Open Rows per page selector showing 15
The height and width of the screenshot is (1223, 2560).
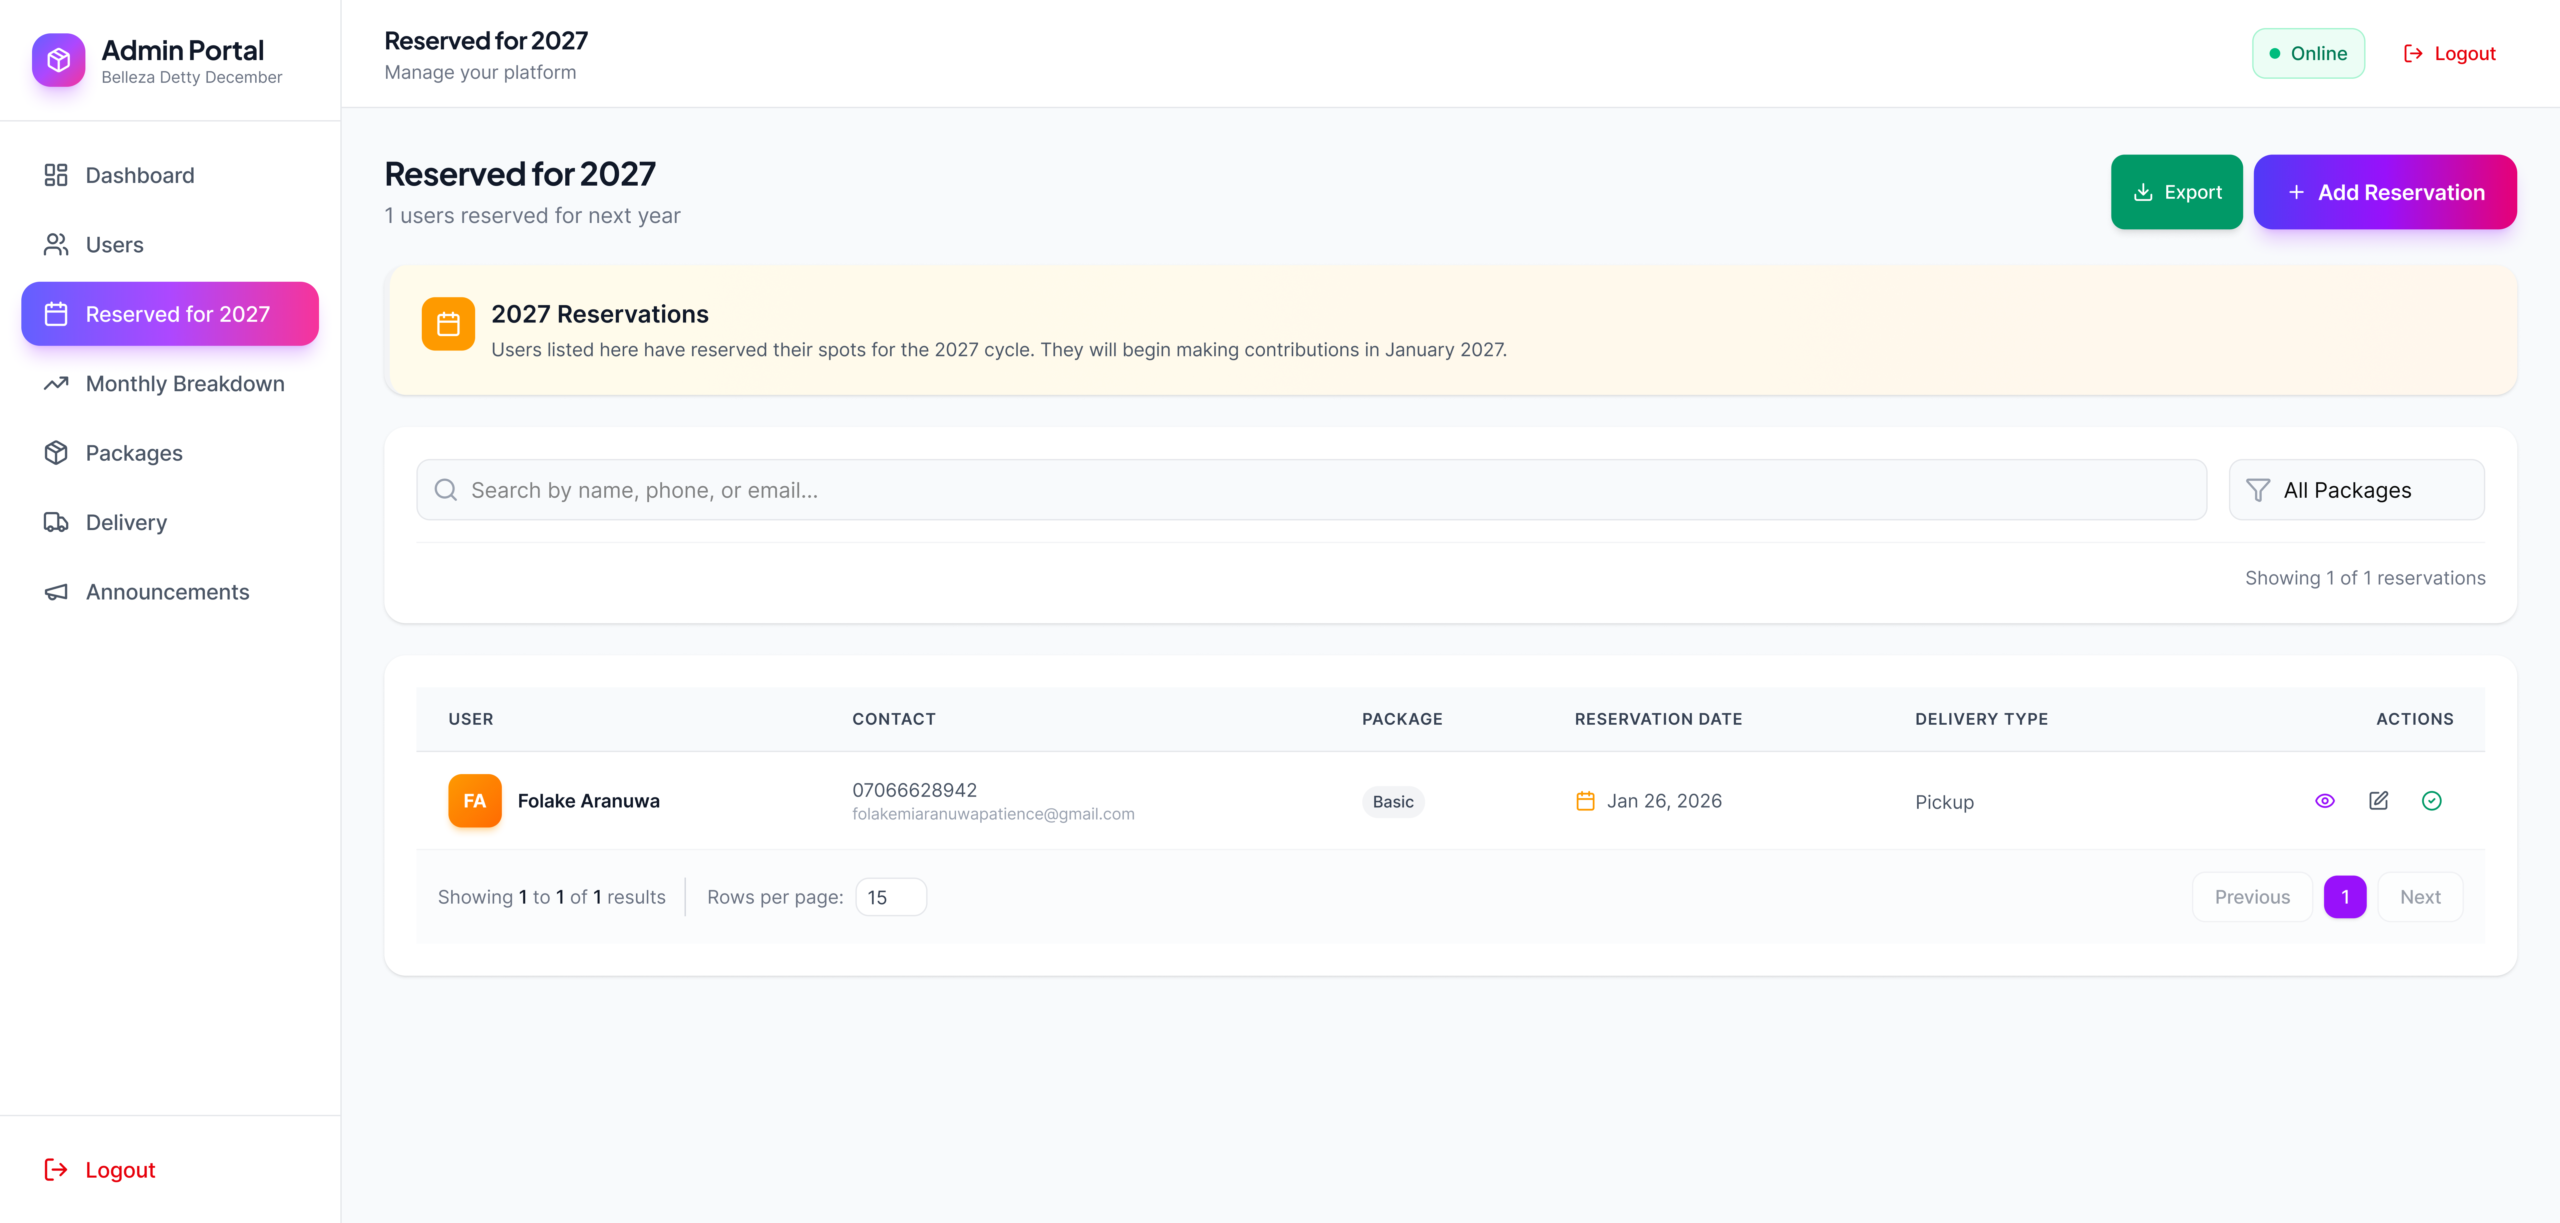click(x=890, y=897)
